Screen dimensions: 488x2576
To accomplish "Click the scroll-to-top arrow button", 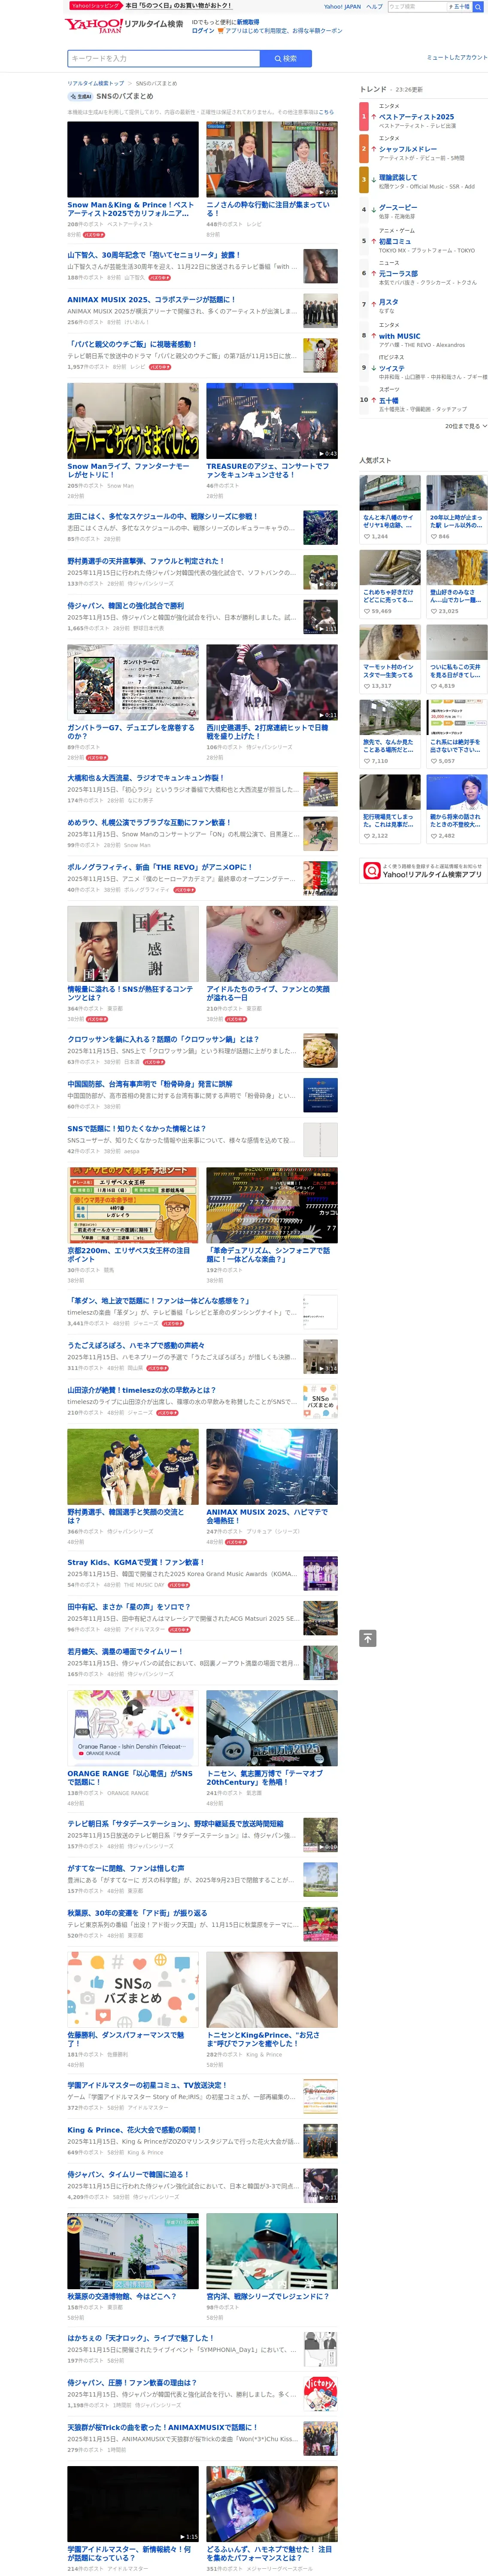I will 368,1638.
